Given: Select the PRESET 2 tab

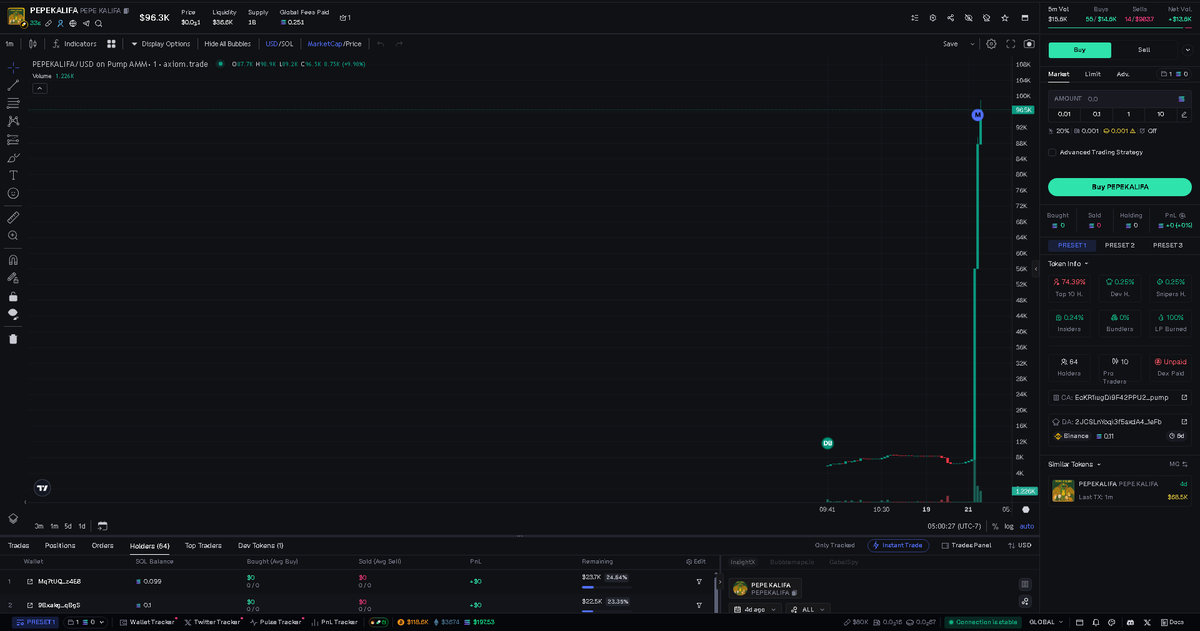Looking at the screenshot, I should coord(1120,245).
